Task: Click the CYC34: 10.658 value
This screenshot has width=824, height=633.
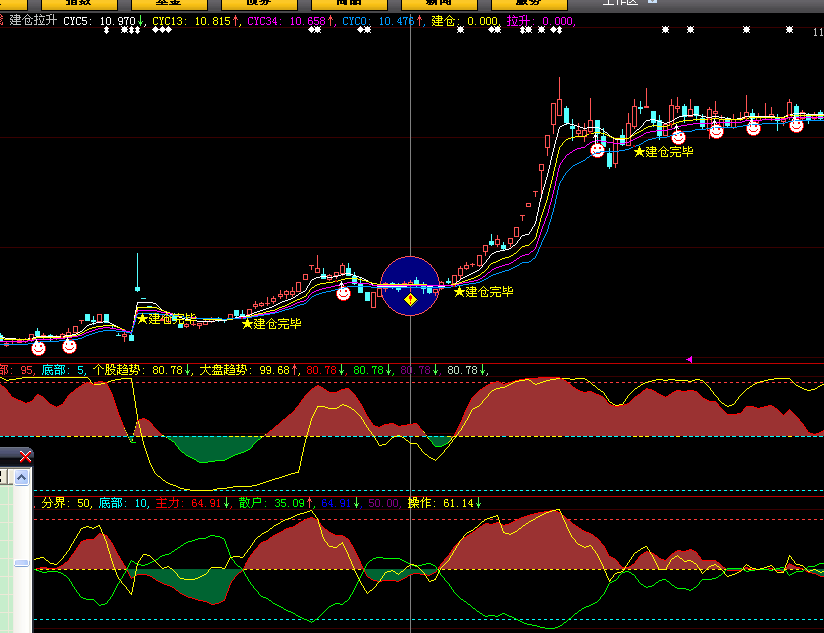Action: [291, 21]
